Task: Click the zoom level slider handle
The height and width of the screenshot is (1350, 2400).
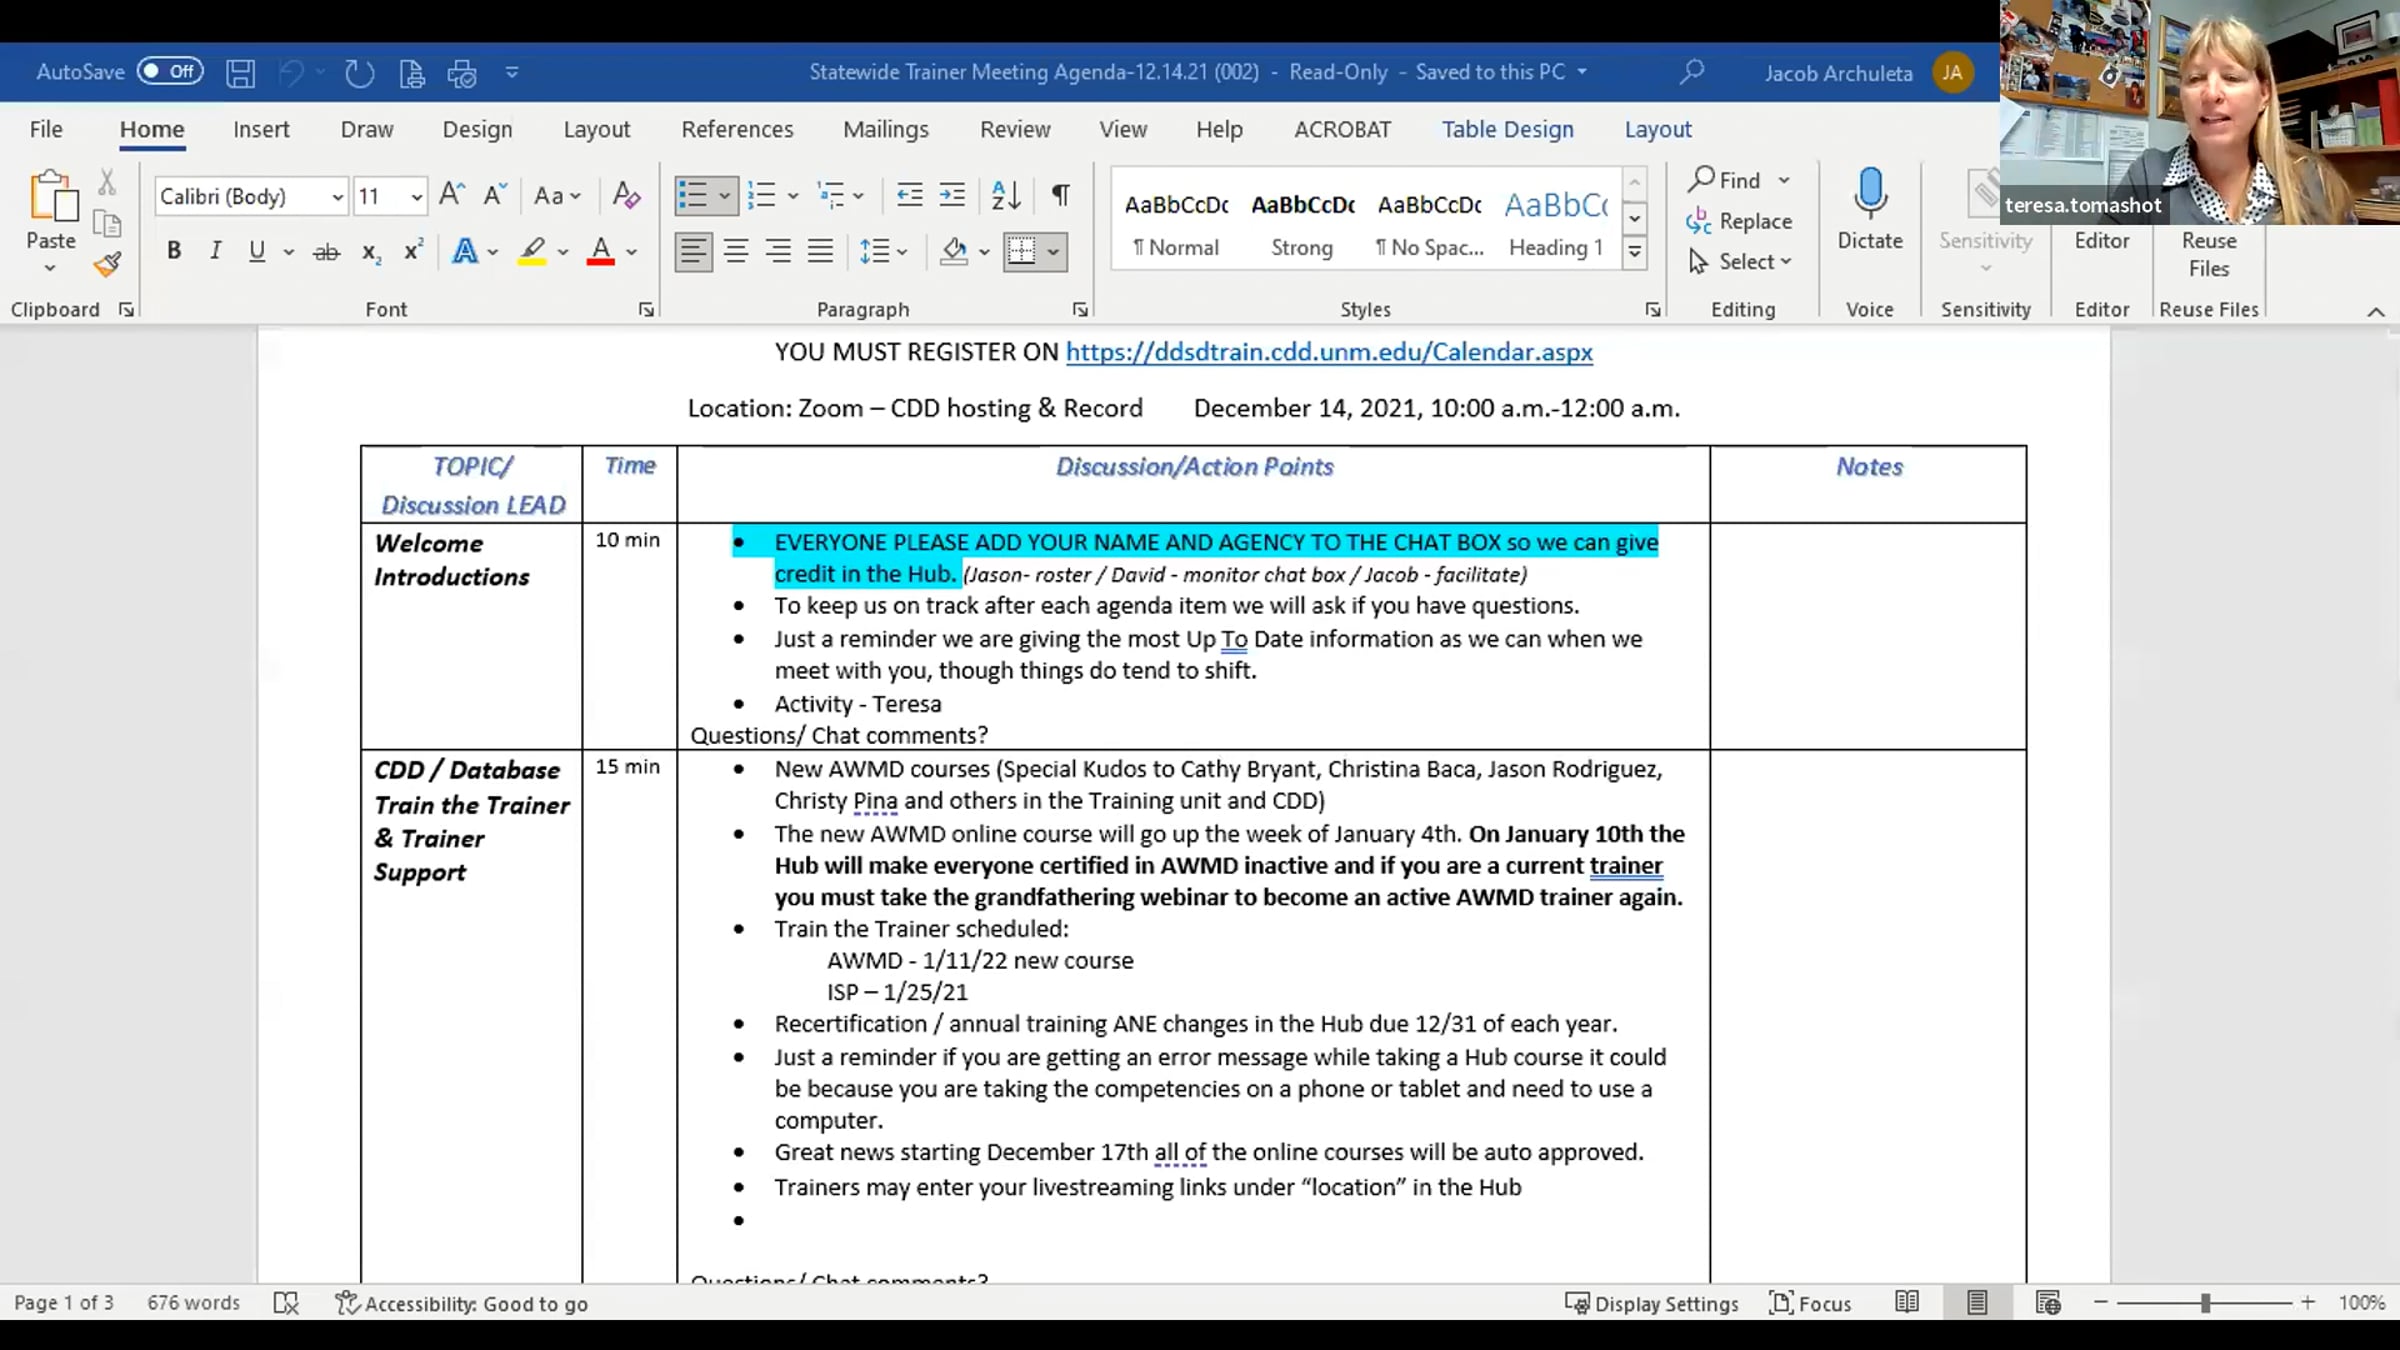Action: (x=2205, y=1303)
